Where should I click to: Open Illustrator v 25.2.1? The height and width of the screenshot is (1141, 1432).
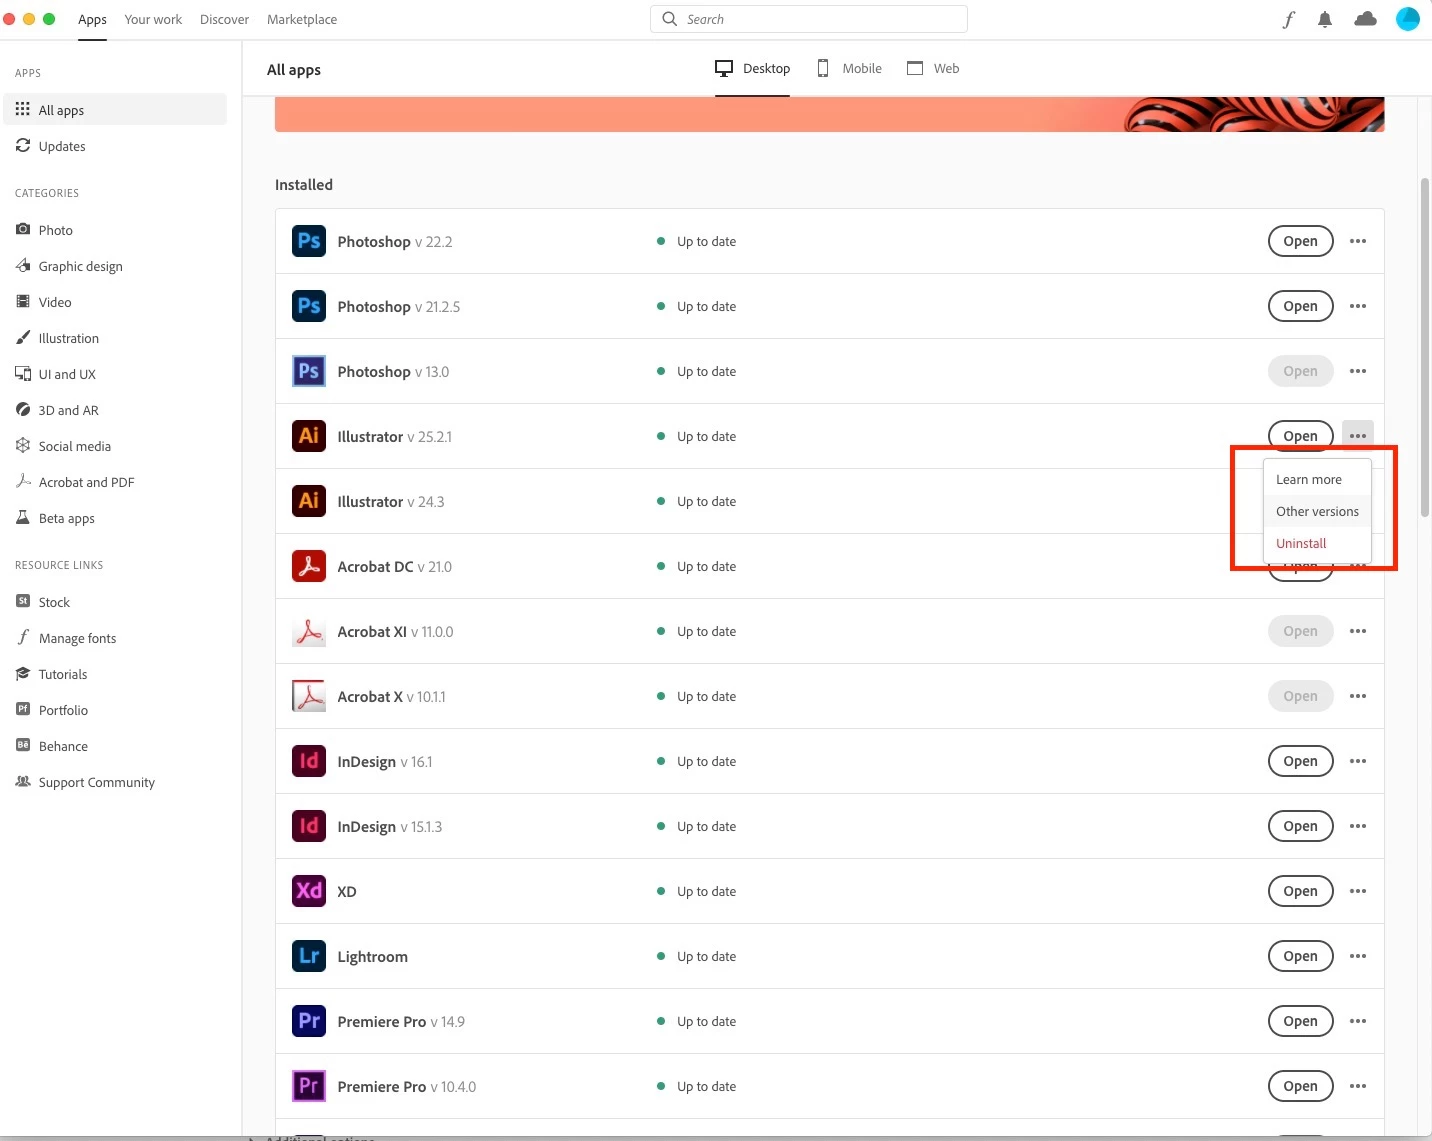click(x=1300, y=436)
